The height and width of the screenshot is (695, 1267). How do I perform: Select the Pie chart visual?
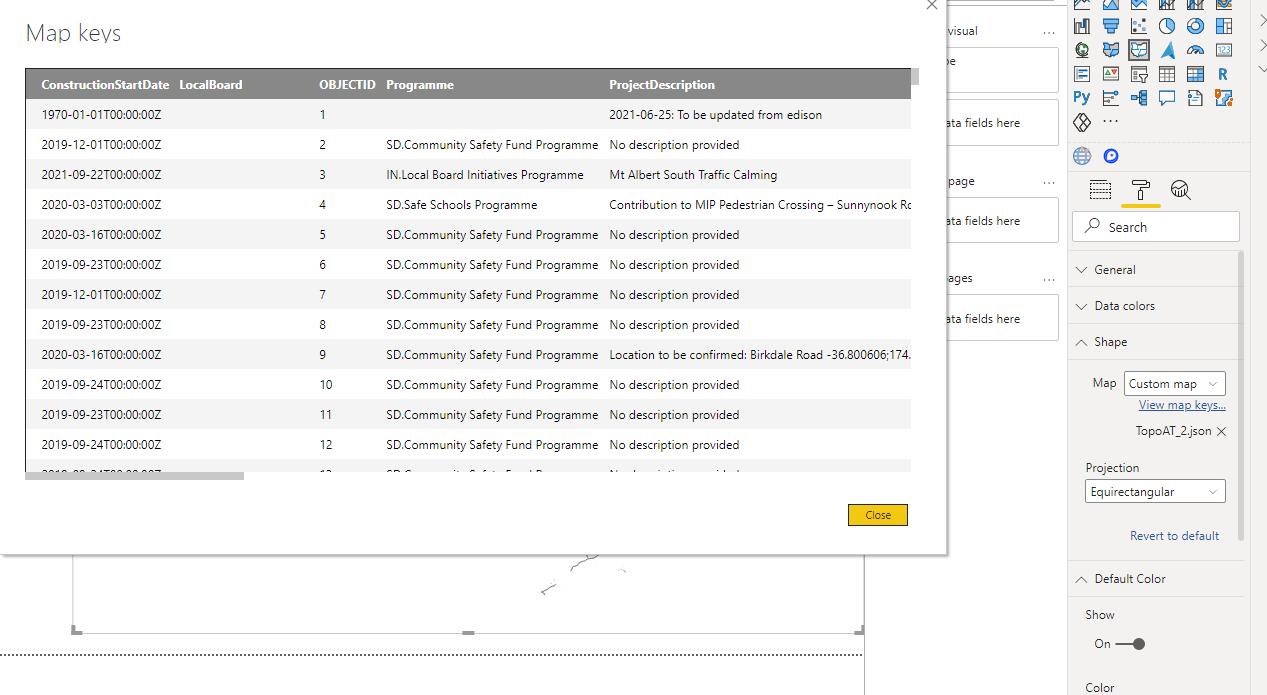coord(1166,26)
